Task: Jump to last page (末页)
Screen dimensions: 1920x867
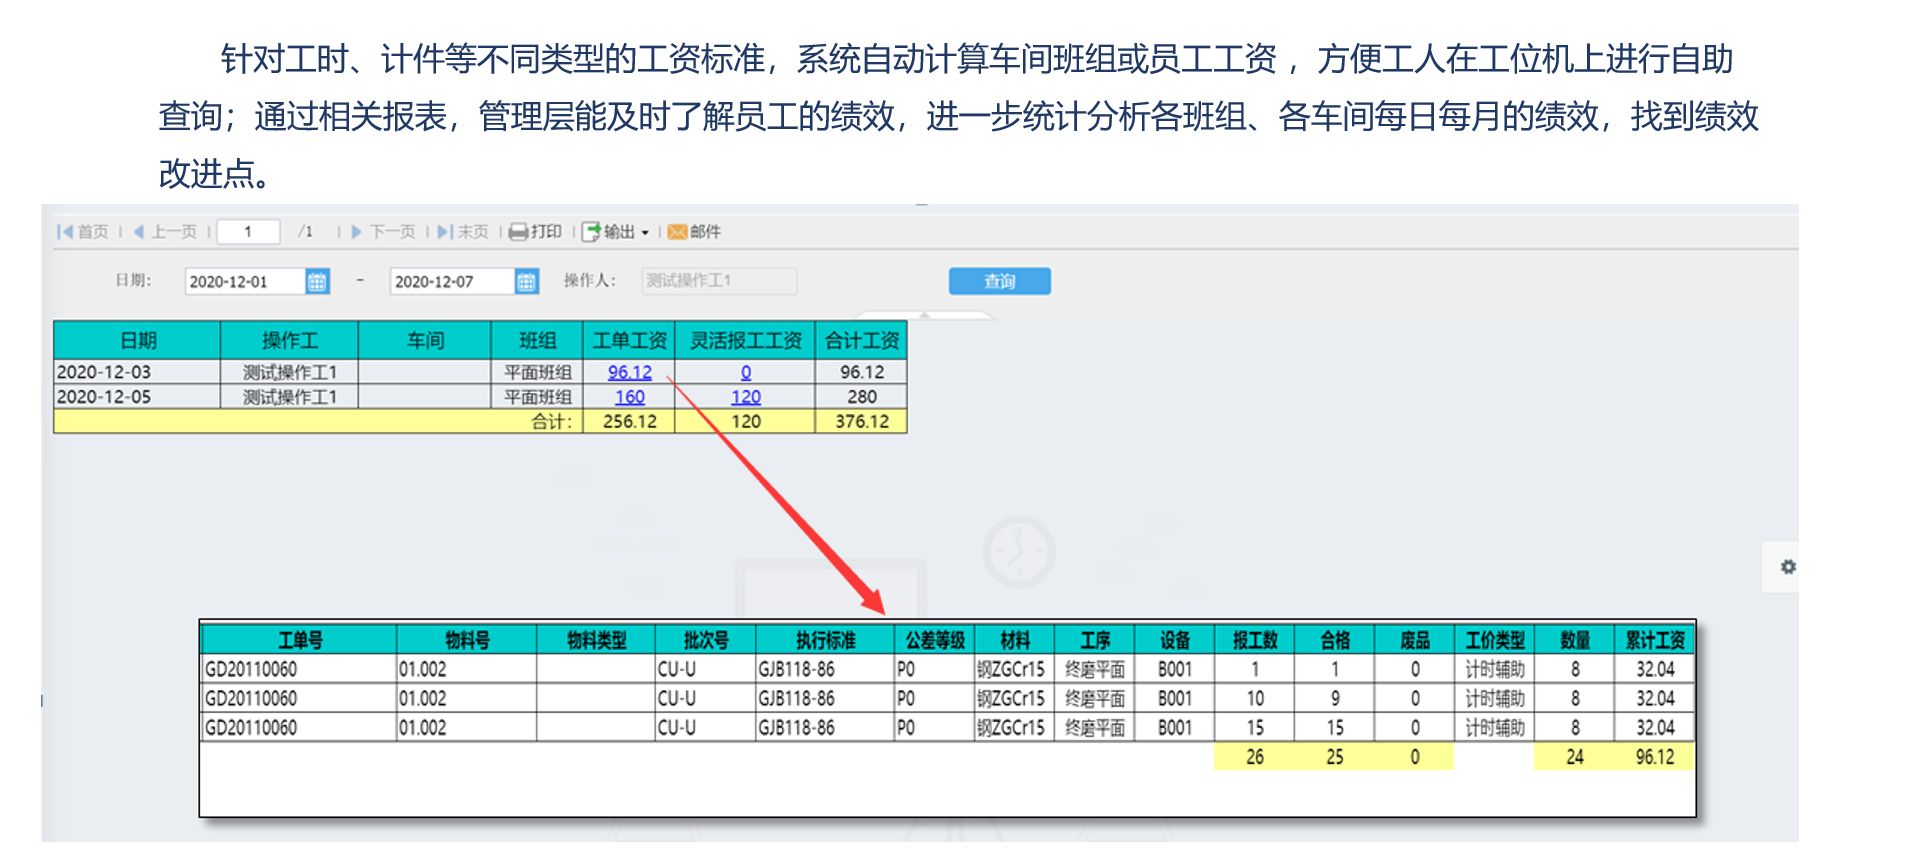Action: (x=463, y=232)
